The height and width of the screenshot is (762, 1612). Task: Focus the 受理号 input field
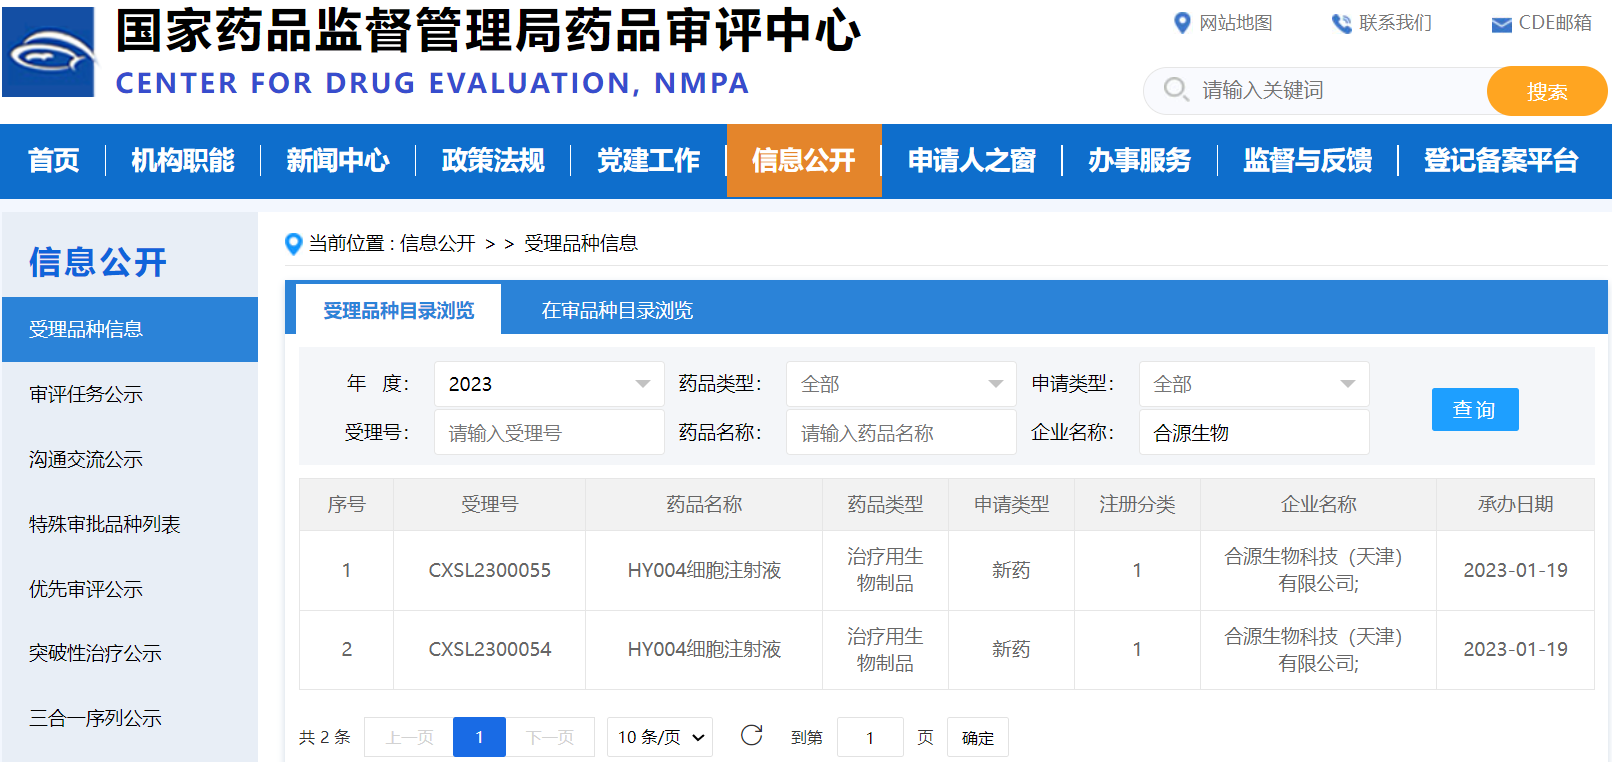tap(549, 433)
